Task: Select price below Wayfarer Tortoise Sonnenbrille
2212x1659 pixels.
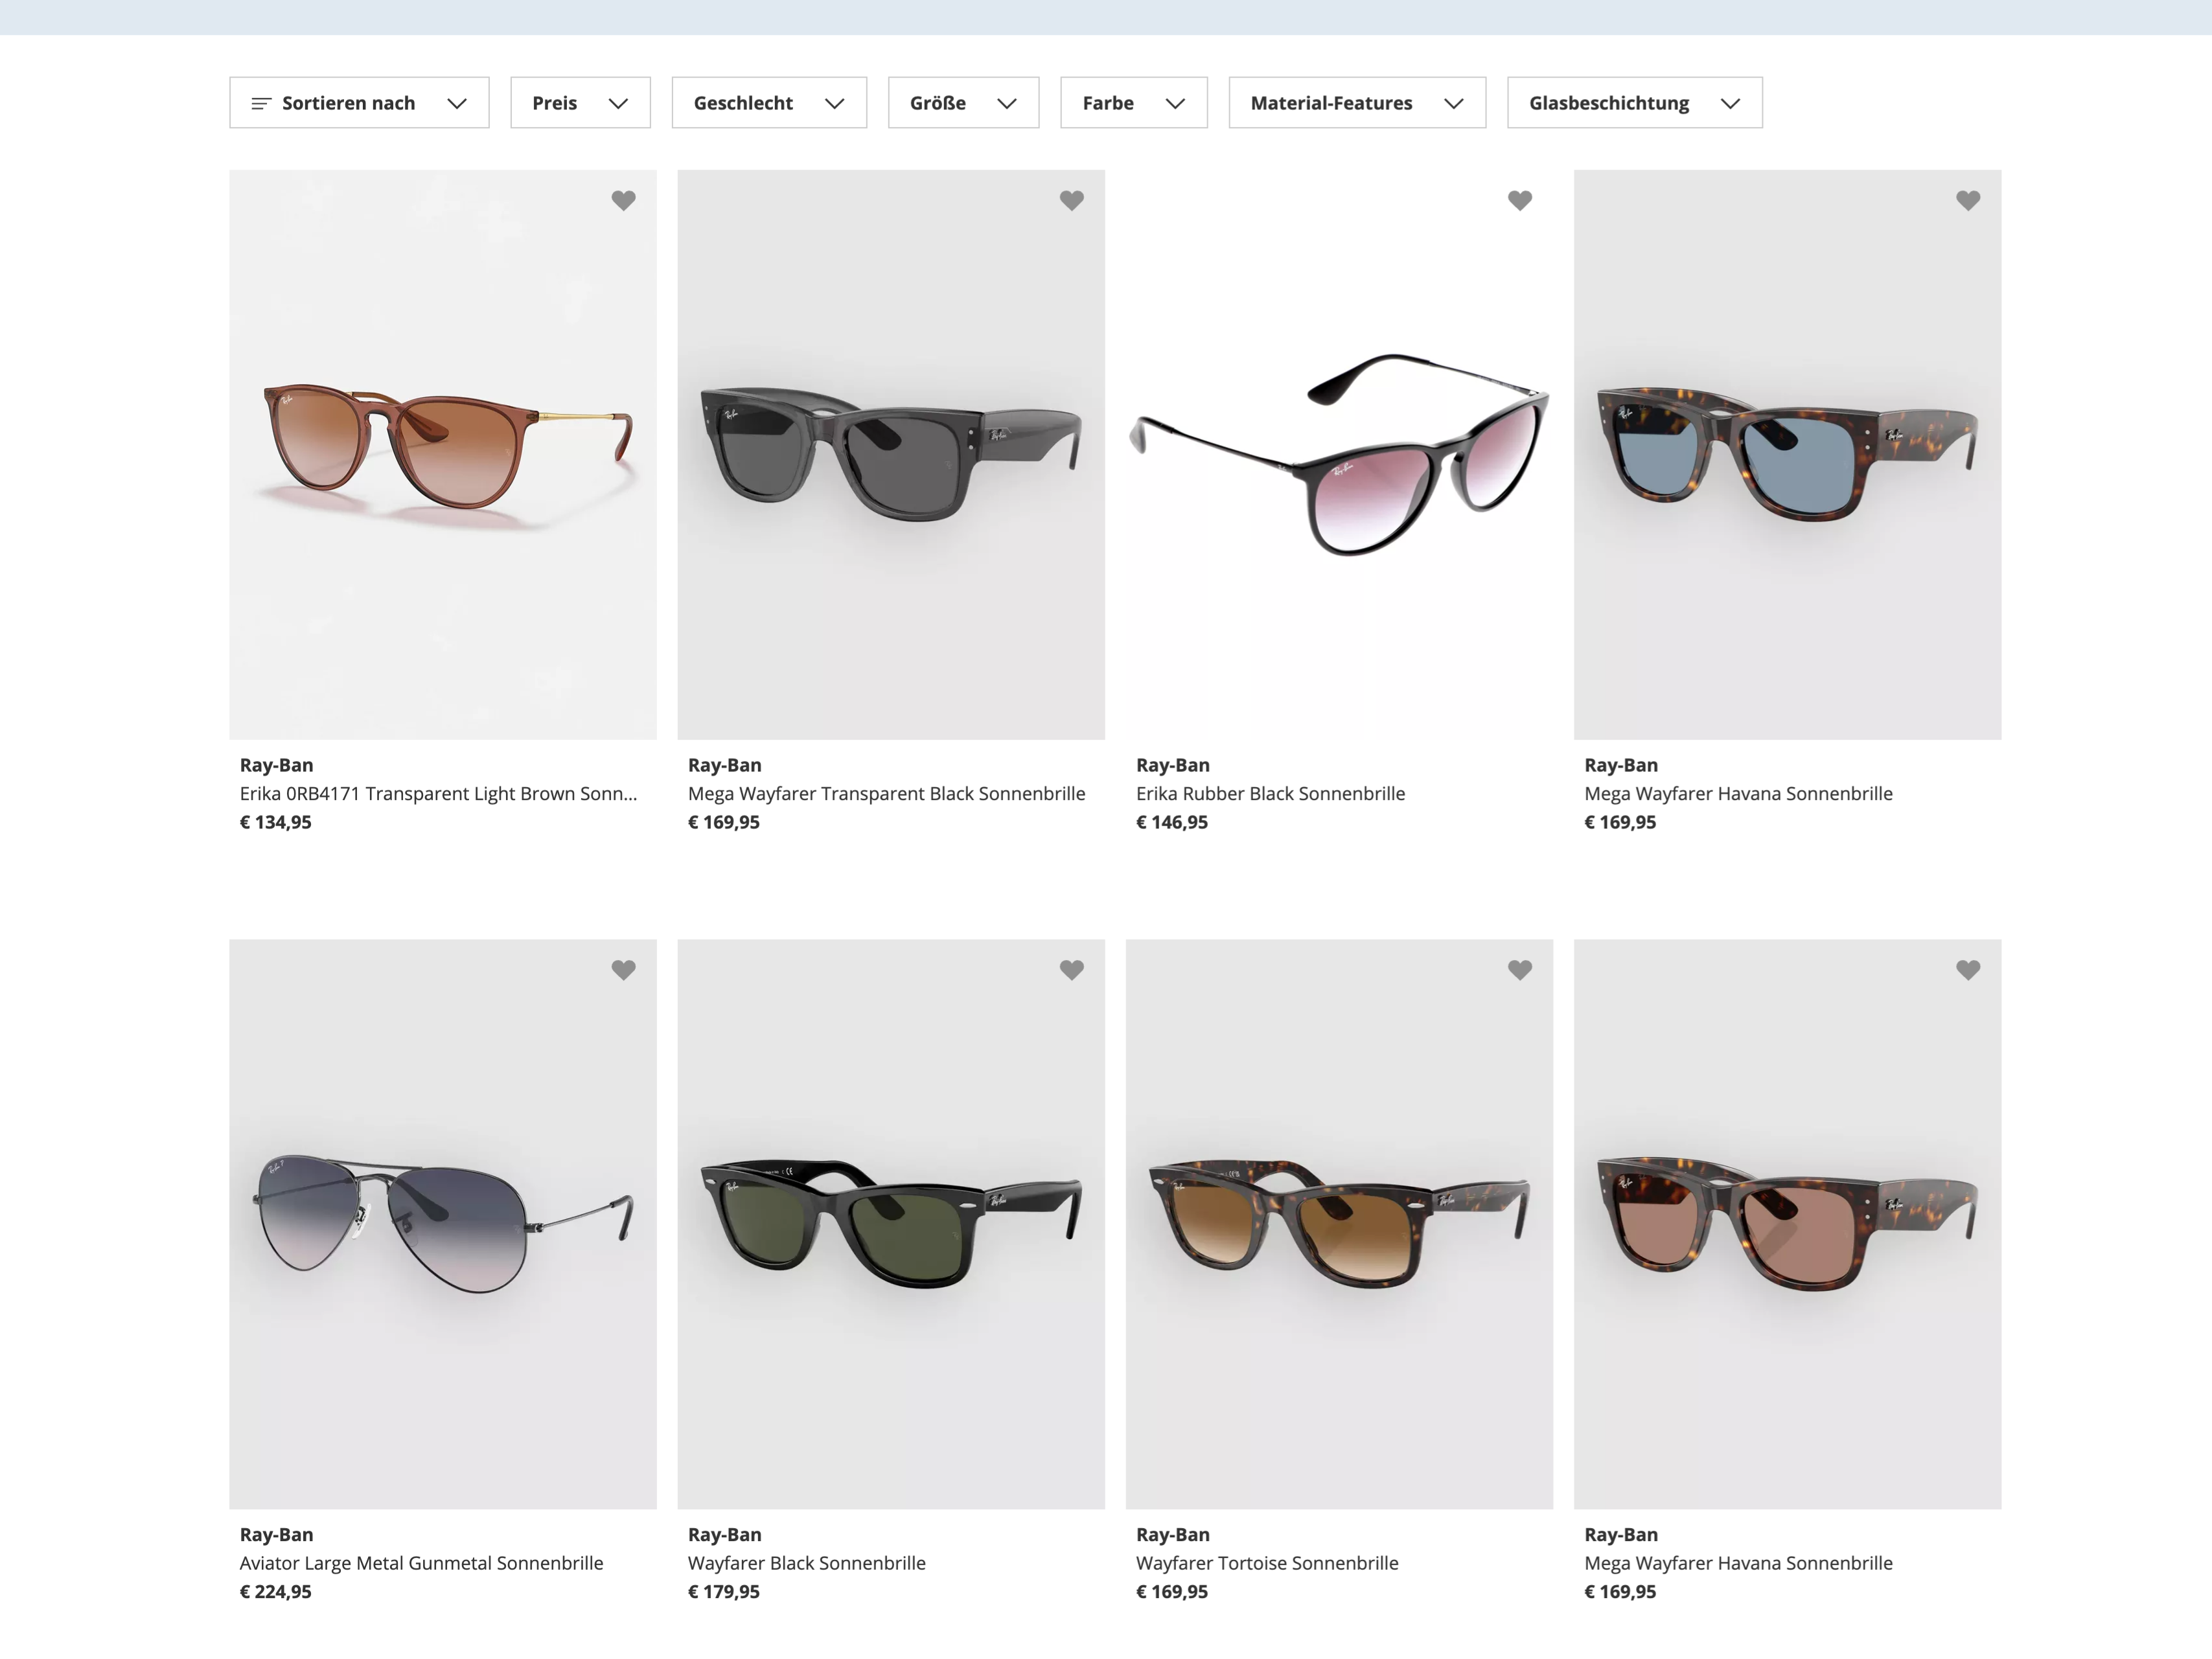Action: [1171, 1591]
